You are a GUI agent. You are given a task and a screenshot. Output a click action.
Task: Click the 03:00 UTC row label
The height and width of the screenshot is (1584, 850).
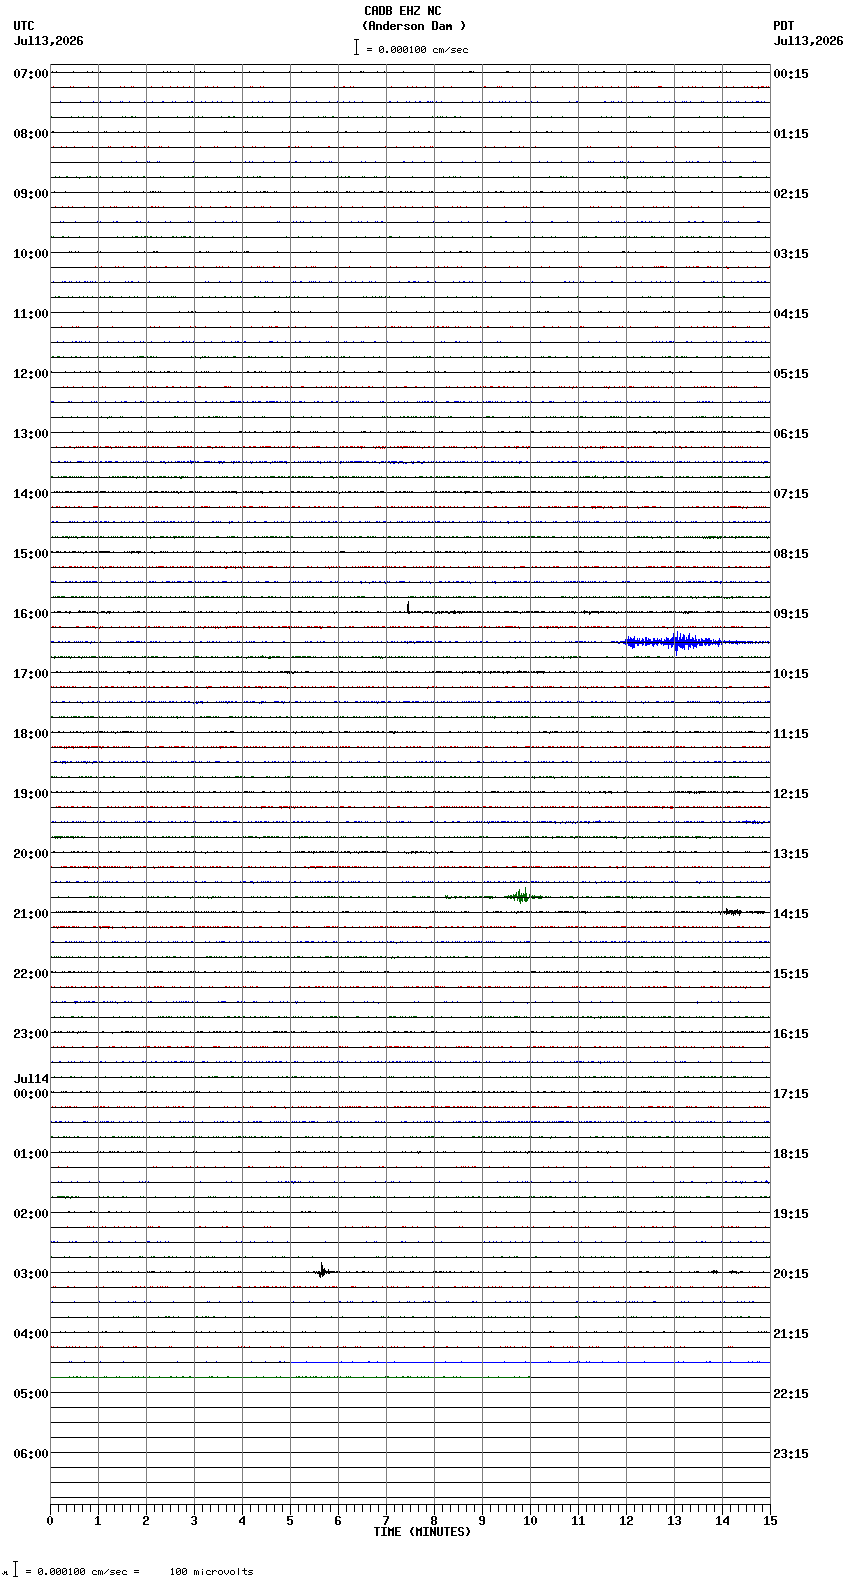pyautogui.click(x=30, y=1274)
